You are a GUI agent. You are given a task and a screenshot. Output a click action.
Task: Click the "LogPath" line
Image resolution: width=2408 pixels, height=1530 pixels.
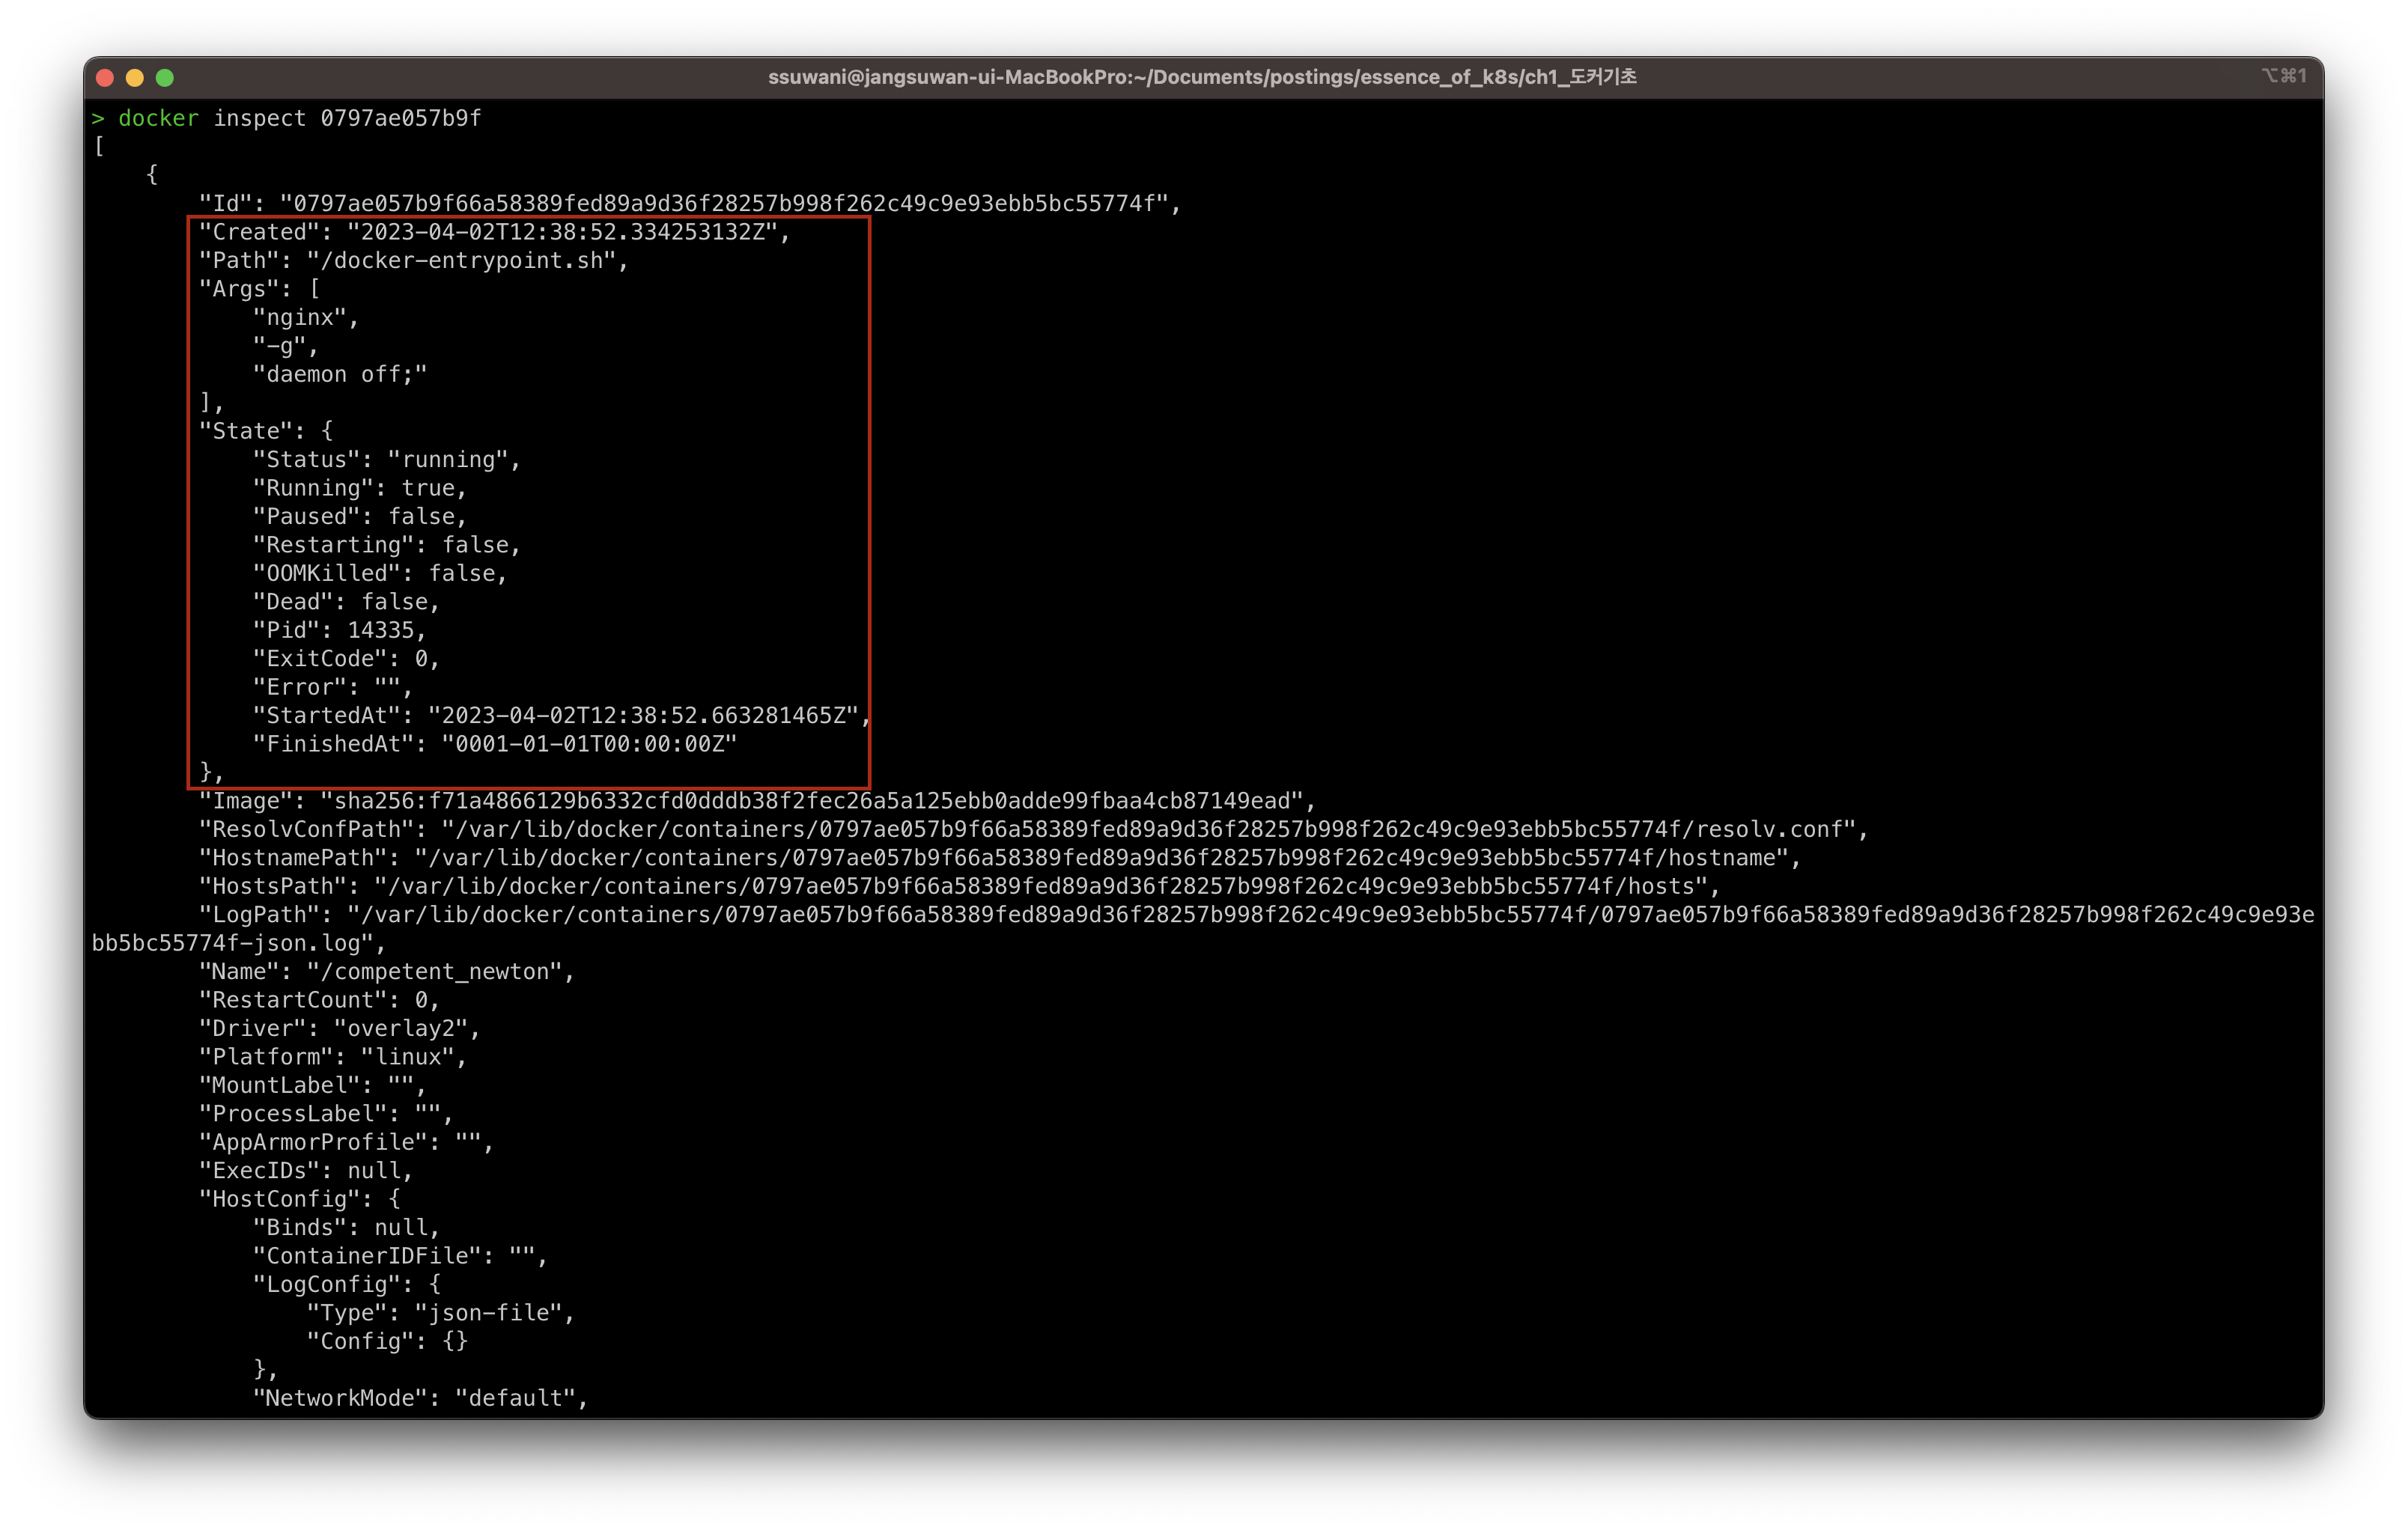click(1256, 915)
